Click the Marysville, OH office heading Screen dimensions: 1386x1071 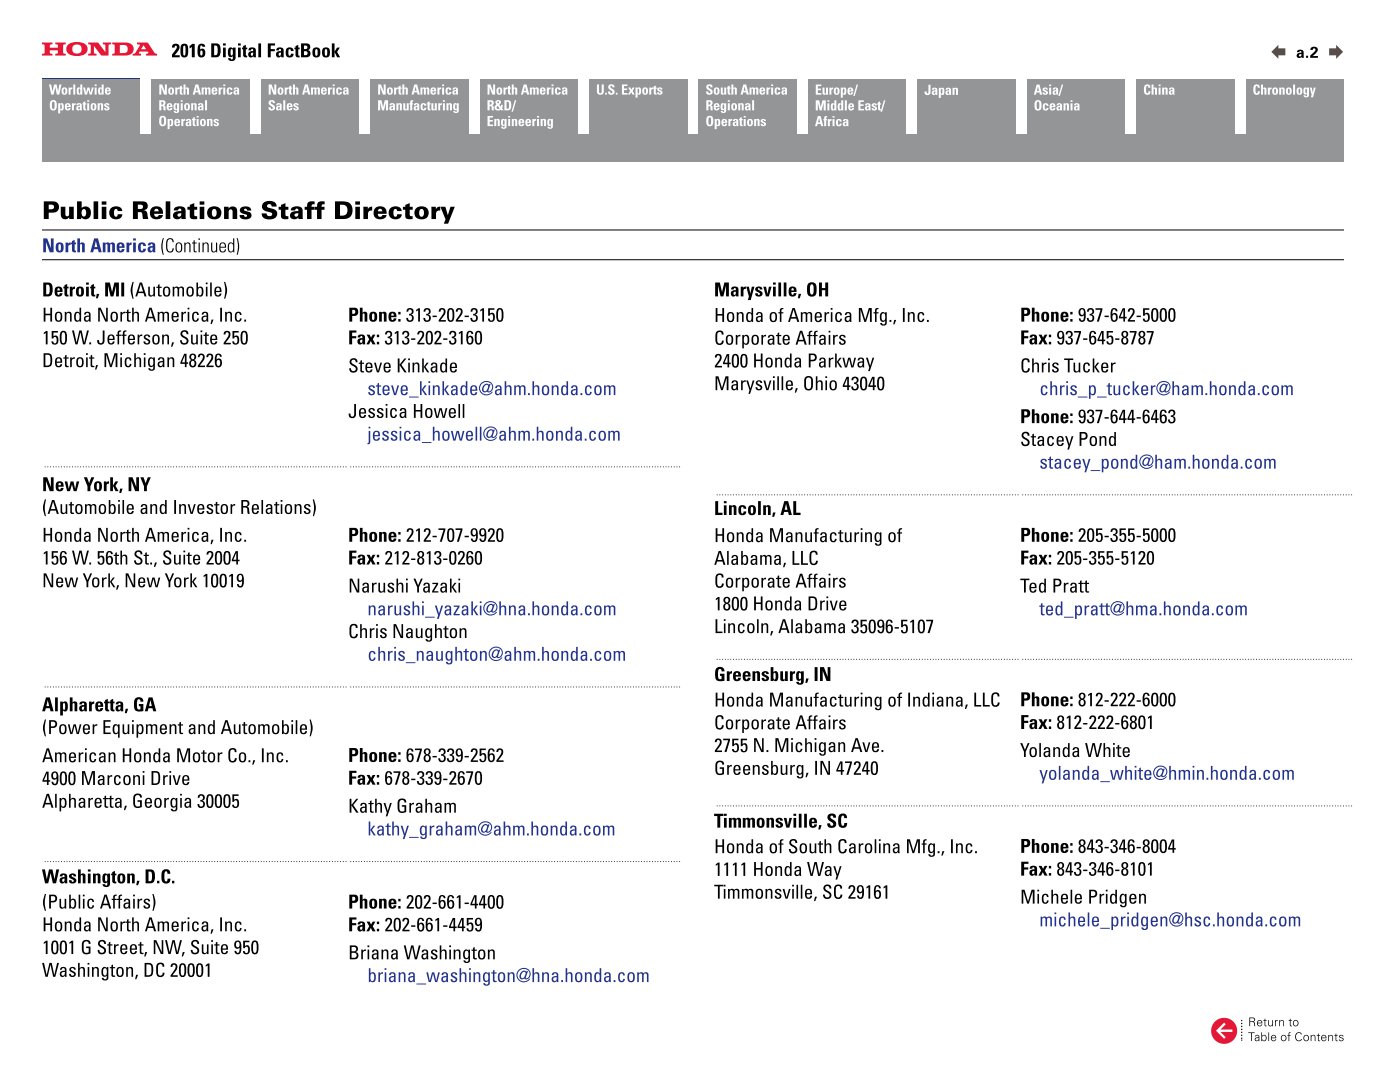(x=772, y=290)
